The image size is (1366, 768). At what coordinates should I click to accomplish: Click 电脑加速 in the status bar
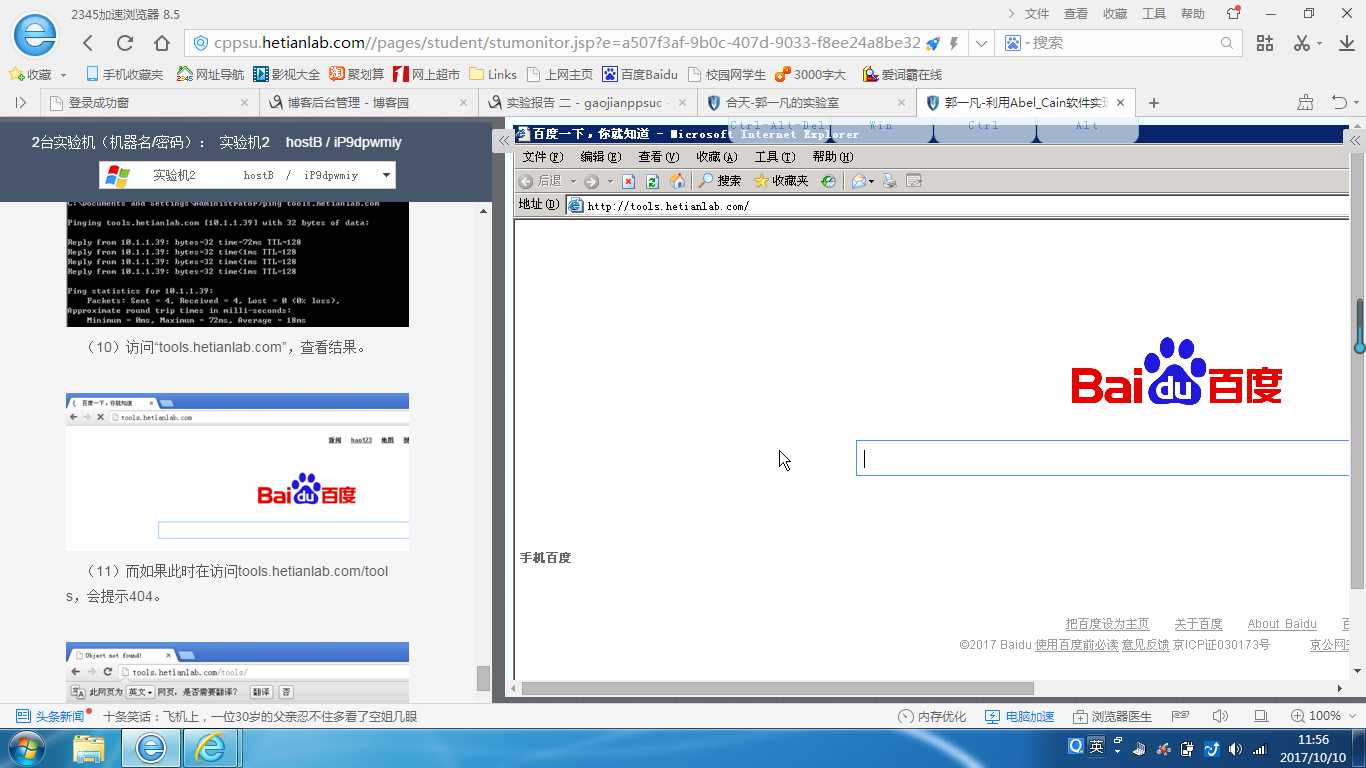click(1020, 716)
